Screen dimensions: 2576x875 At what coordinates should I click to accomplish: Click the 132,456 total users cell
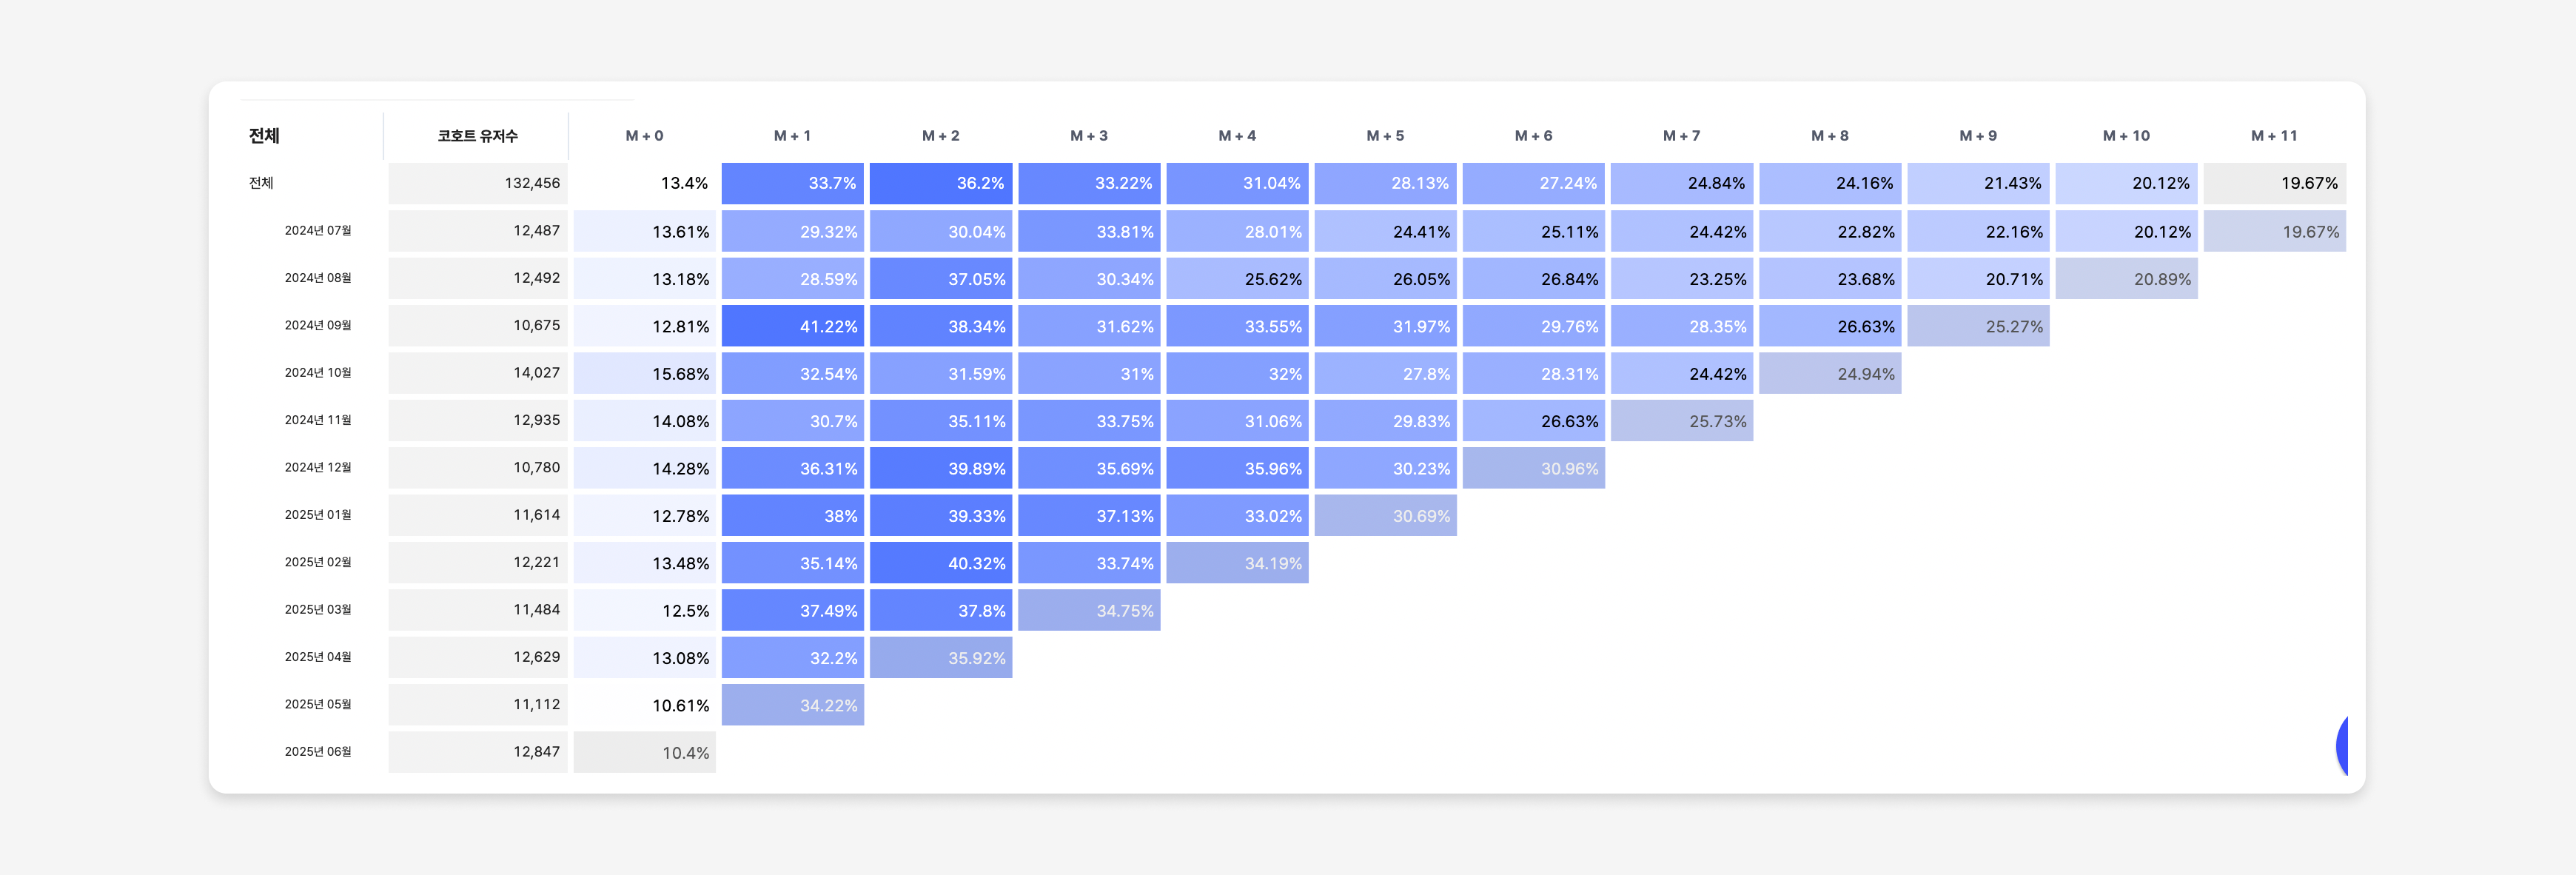tap(478, 183)
